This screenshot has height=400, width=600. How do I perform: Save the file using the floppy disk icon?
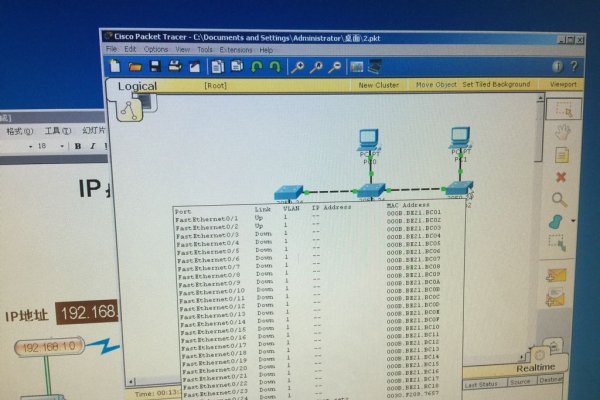pos(155,66)
